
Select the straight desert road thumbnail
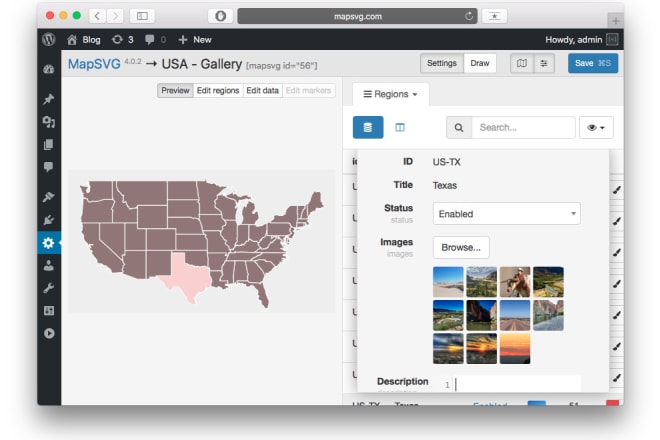(x=515, y=315)
